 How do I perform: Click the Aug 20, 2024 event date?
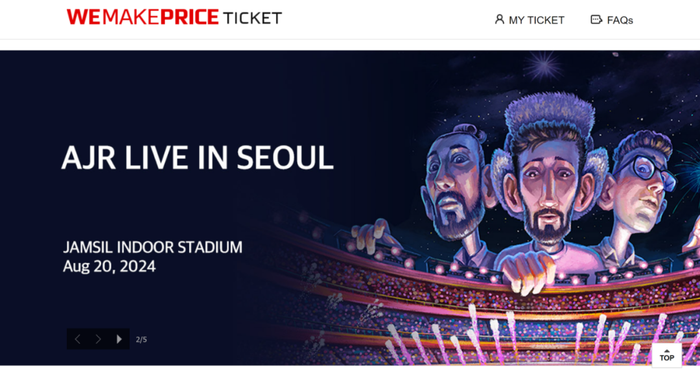[109, 266]
